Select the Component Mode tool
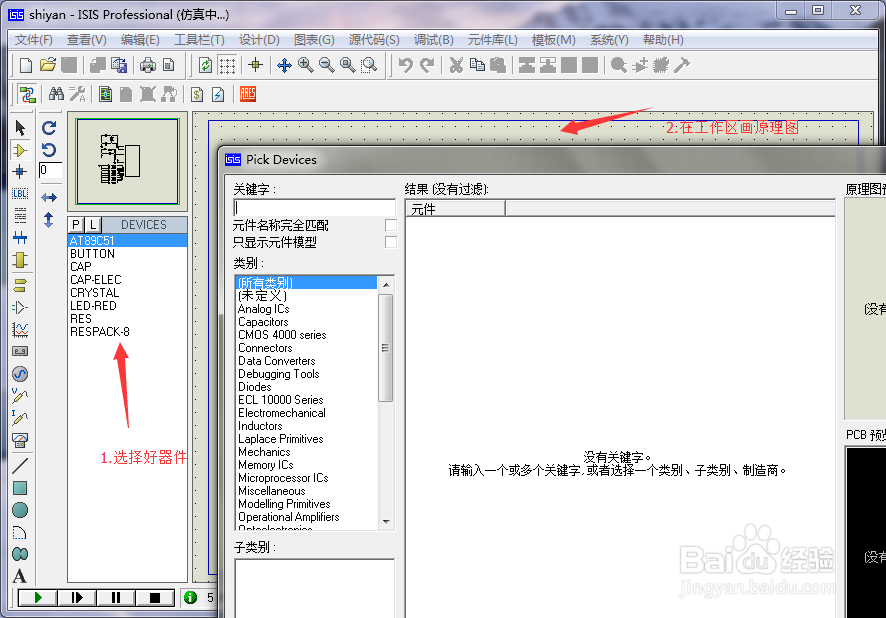This screenshot has height=618, width=886. (x=20, y=150)
